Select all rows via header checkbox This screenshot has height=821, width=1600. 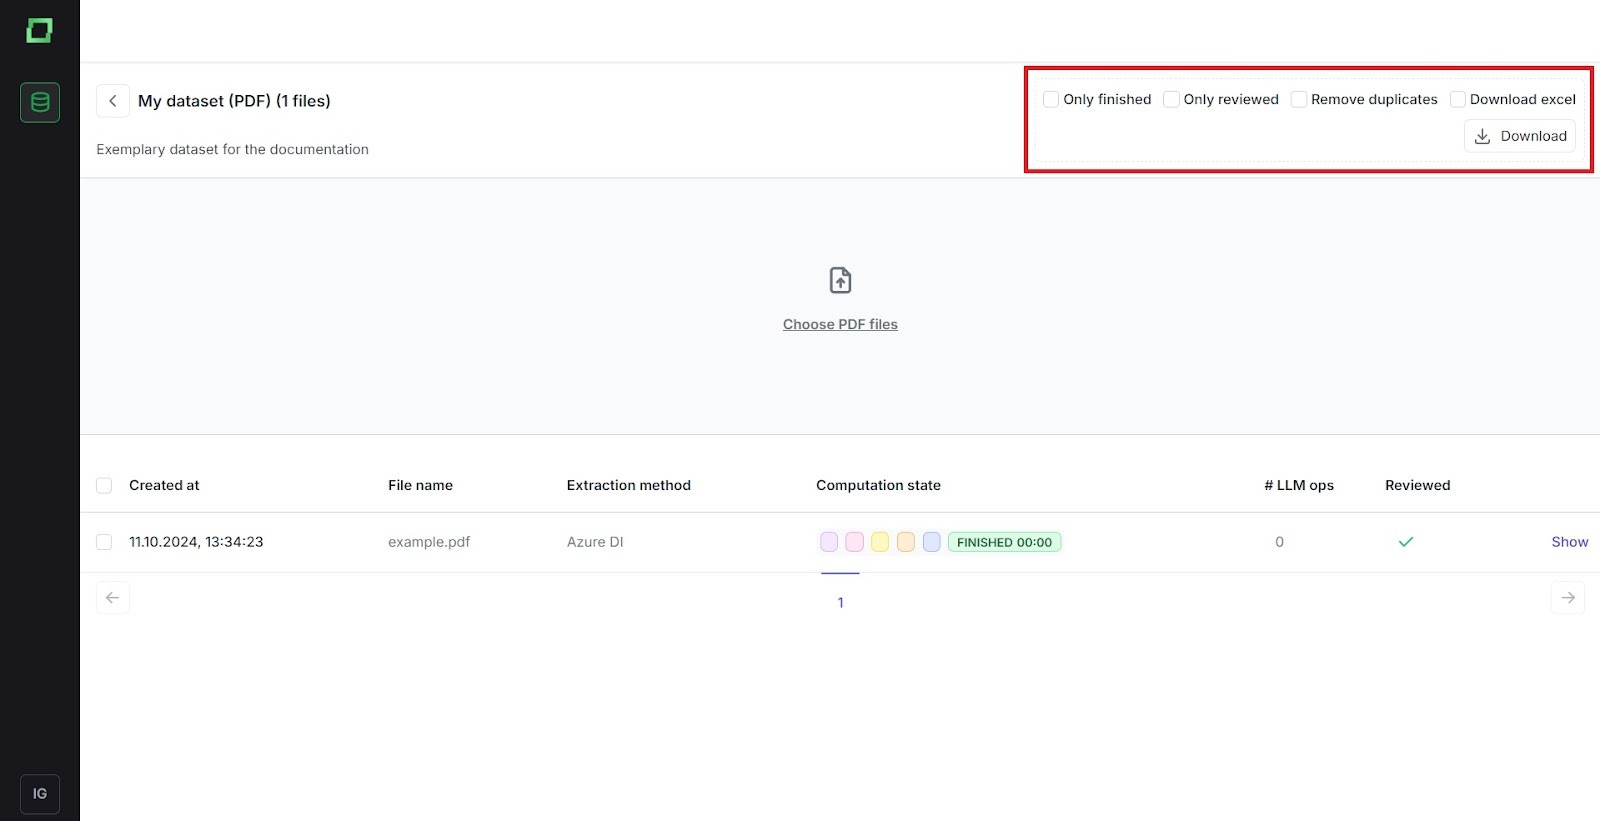point(104,485)
